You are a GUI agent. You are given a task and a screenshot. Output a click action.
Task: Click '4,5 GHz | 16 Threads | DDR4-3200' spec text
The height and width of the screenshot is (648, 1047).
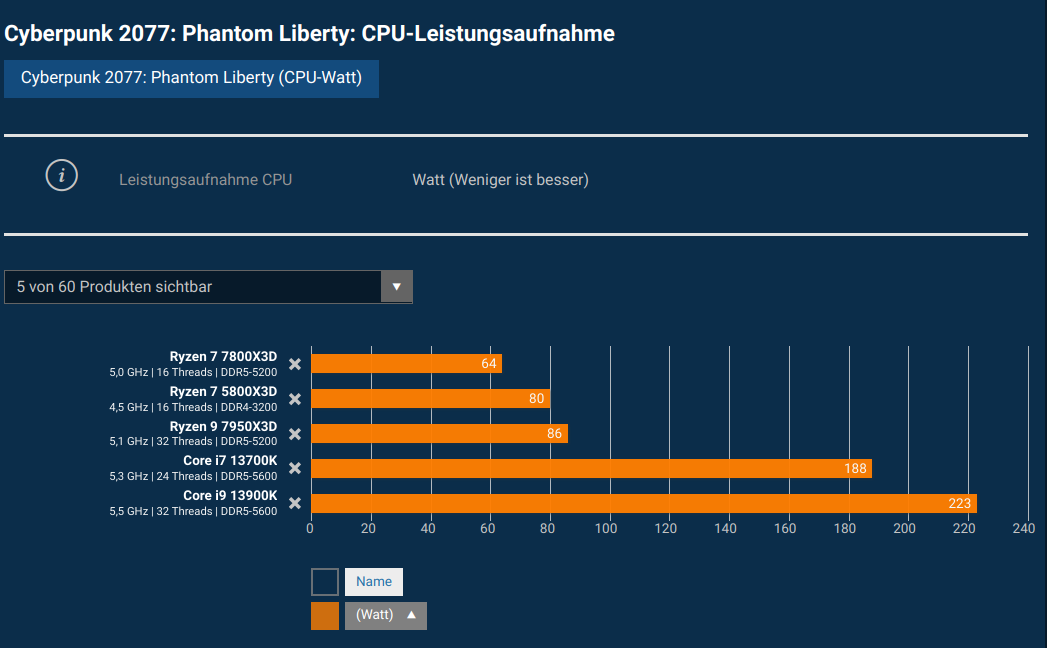point(193,407)
